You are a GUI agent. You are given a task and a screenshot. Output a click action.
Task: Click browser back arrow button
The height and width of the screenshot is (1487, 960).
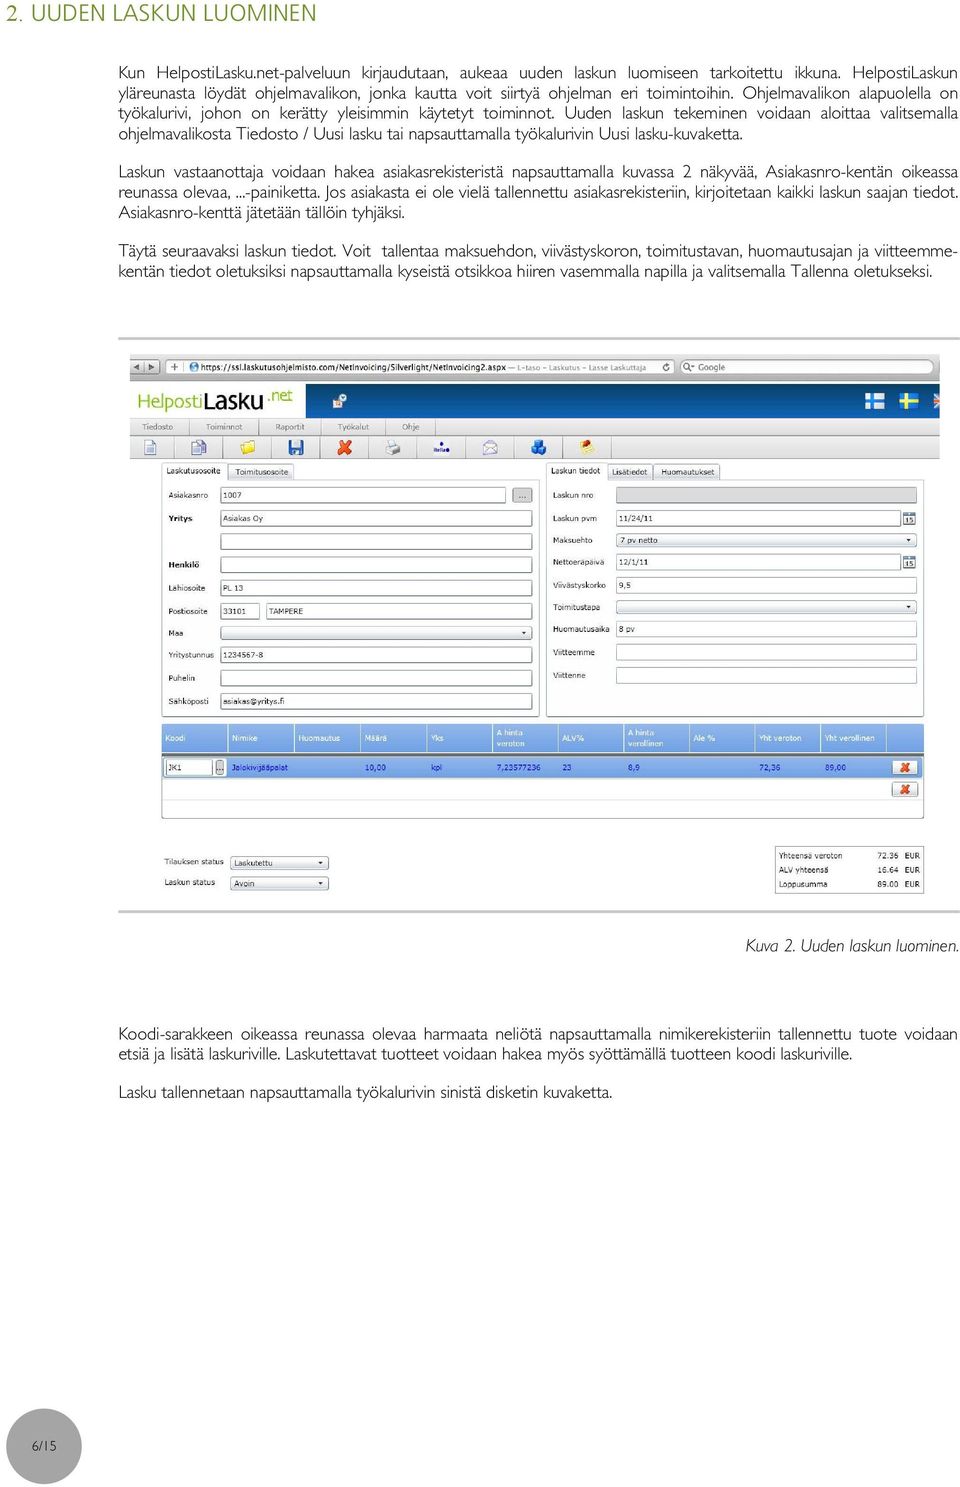point(137,367)
